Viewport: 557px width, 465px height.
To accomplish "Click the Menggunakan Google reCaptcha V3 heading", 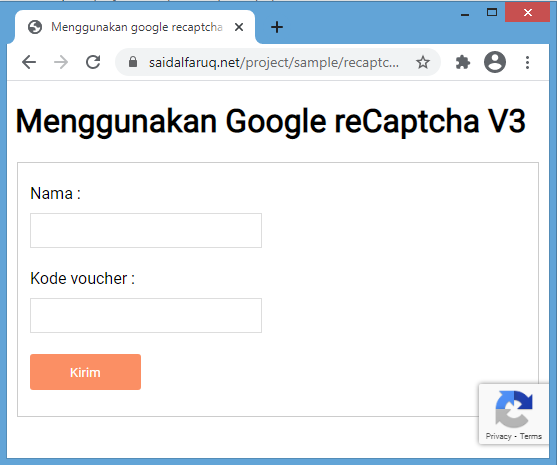I will pos(270,122).
